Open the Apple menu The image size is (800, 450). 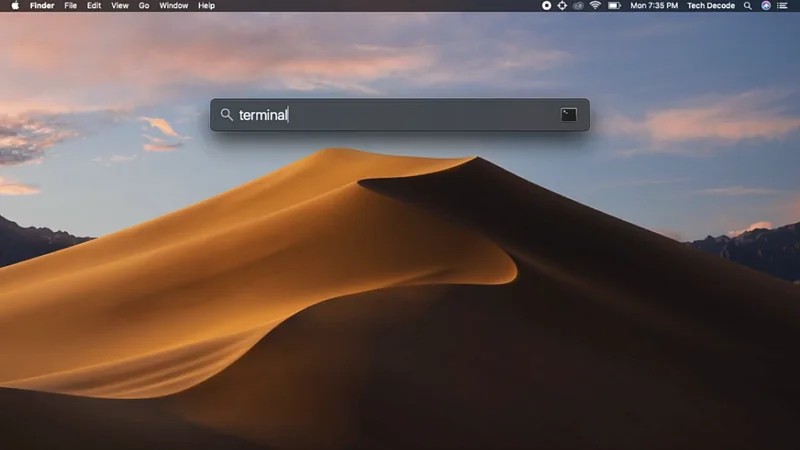coord(15,6)
